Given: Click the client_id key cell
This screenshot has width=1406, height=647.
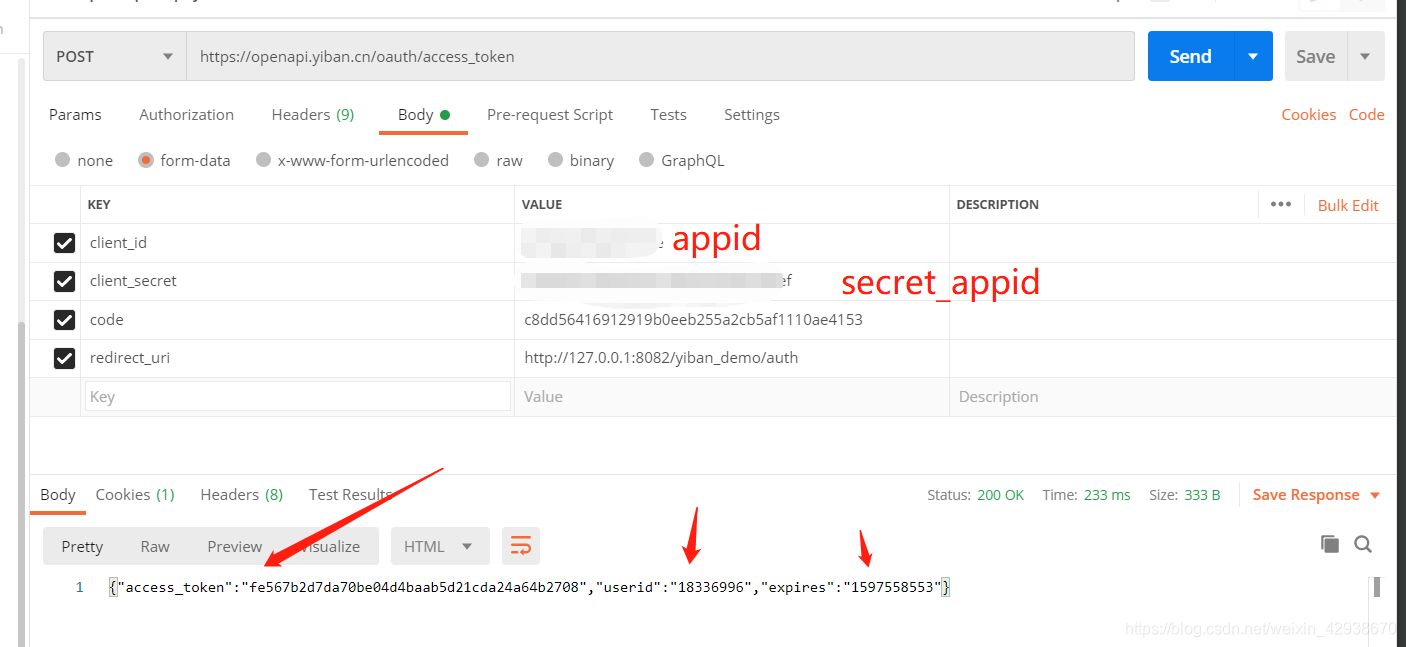Looking at the screenshot, I should click(298, 243).
